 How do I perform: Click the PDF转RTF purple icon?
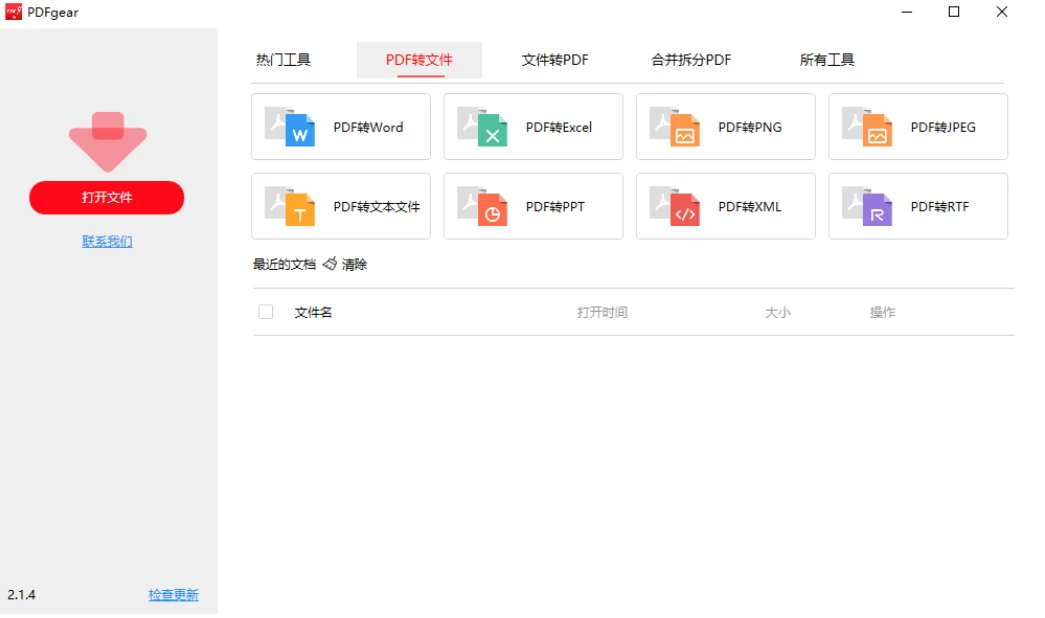(x=867, y=206)
